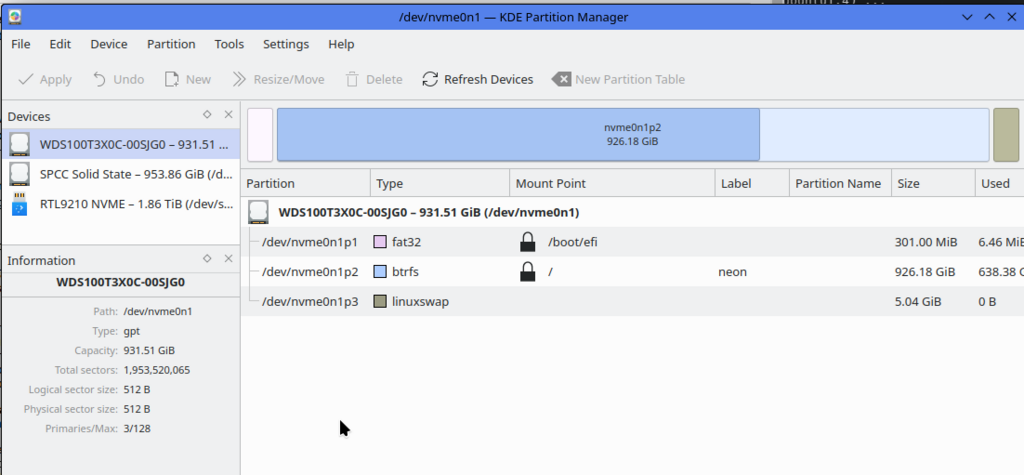Click the Path value /dev/nvme0n1

pyautogui.click(x=157, y=312)
